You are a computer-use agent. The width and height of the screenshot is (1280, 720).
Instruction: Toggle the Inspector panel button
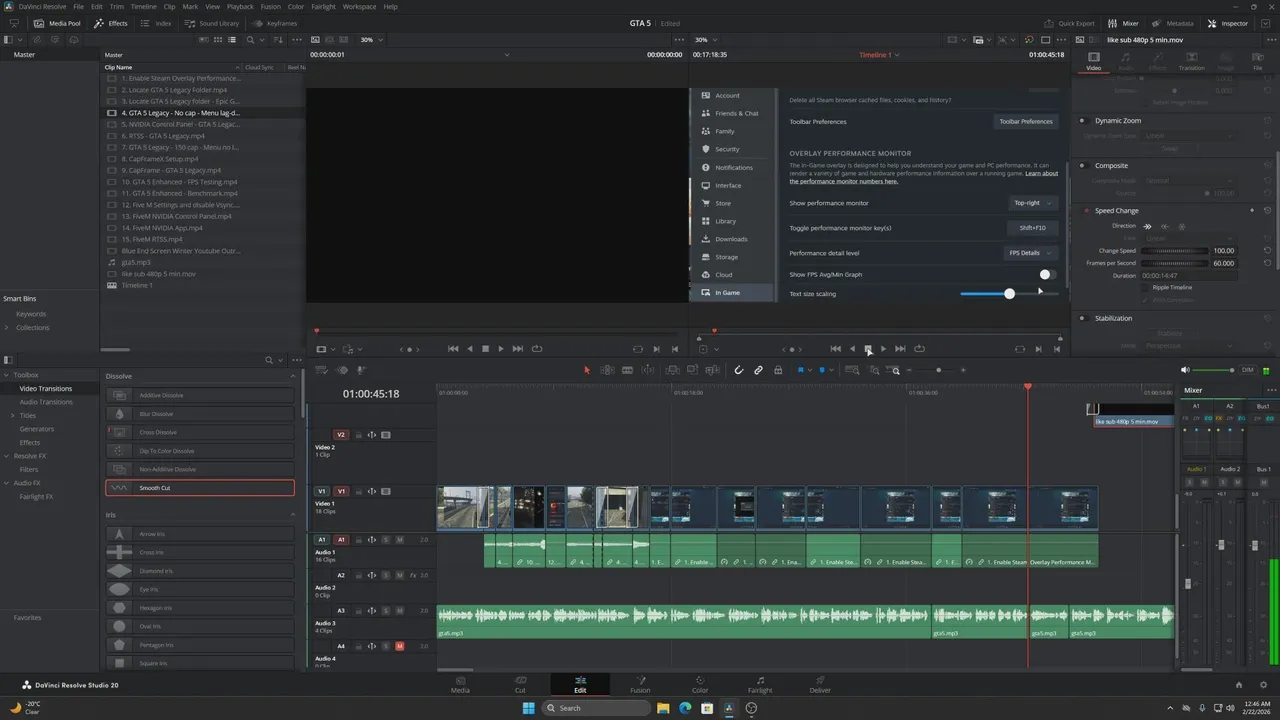point(1228,23)
